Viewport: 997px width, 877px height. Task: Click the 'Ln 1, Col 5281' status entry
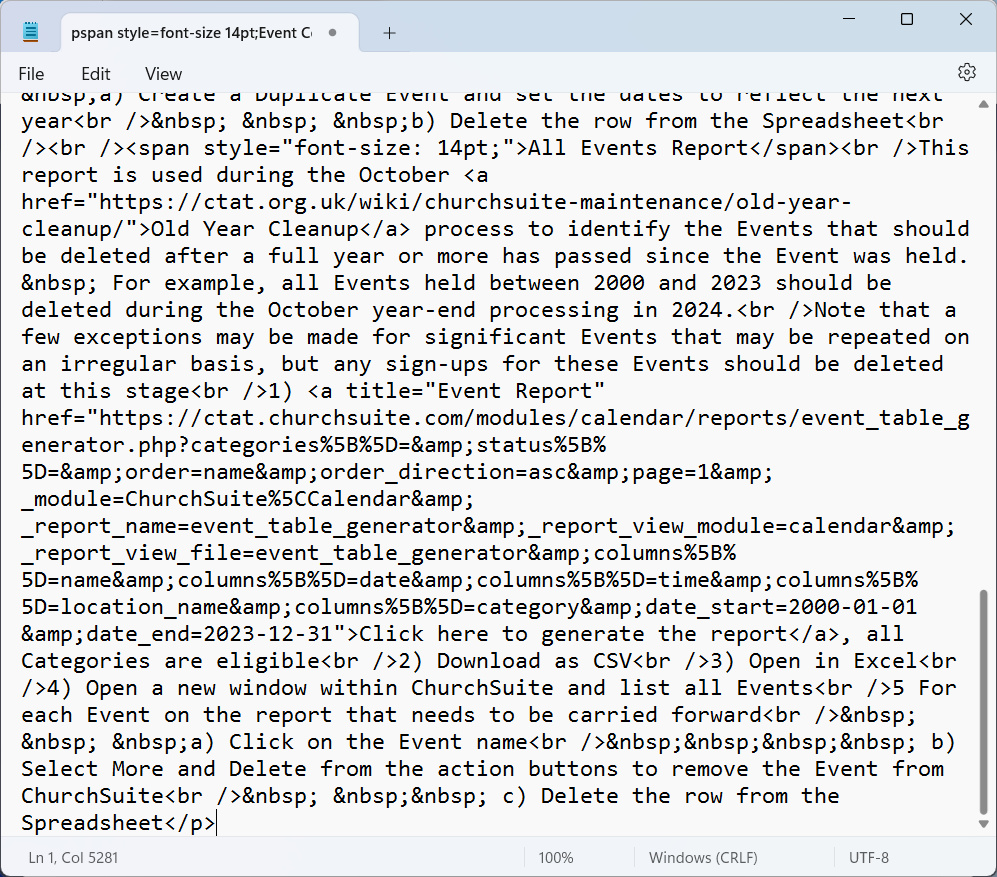click(73, 857)
